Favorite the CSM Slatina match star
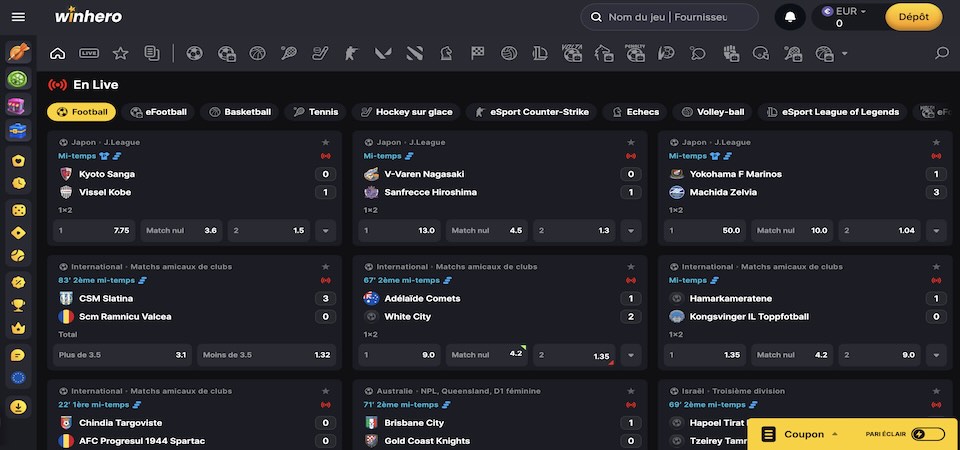Viewport: 960px width, 450px height. click(326, 266)
